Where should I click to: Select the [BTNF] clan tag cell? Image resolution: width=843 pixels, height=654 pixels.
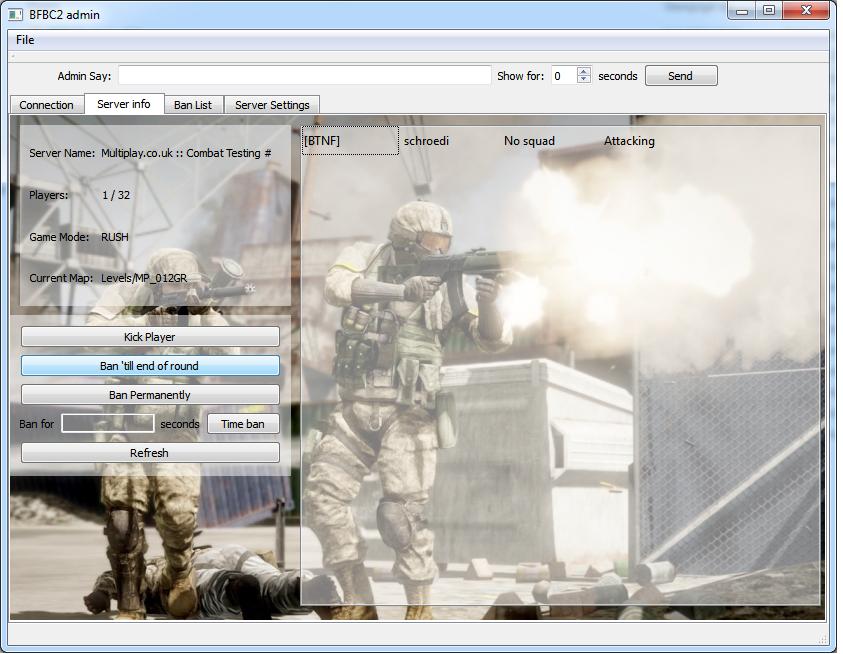350,141
